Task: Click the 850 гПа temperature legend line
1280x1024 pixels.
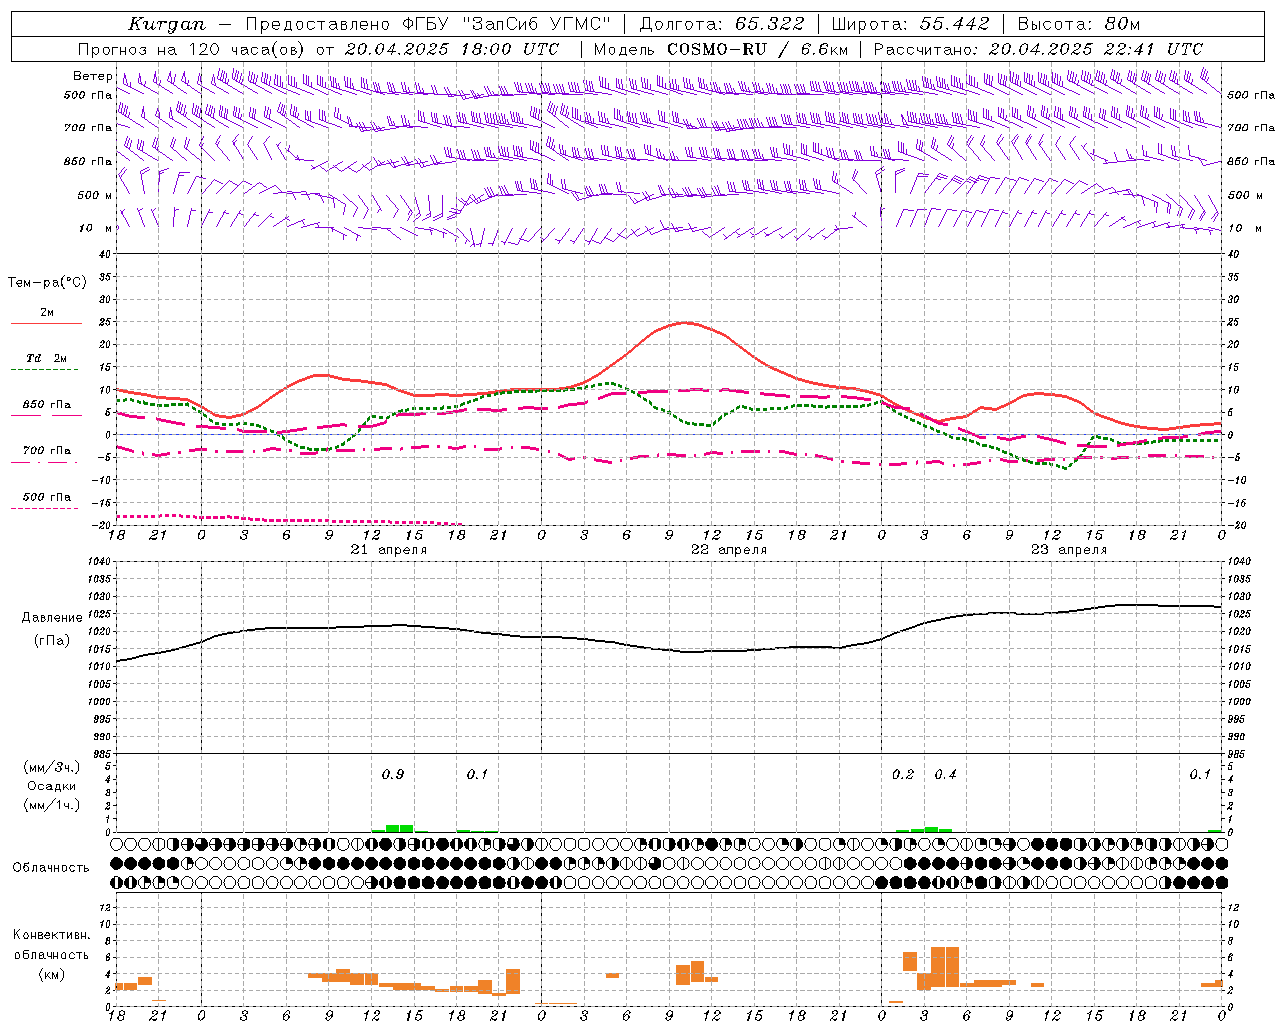Action: (x=45, y=415)
